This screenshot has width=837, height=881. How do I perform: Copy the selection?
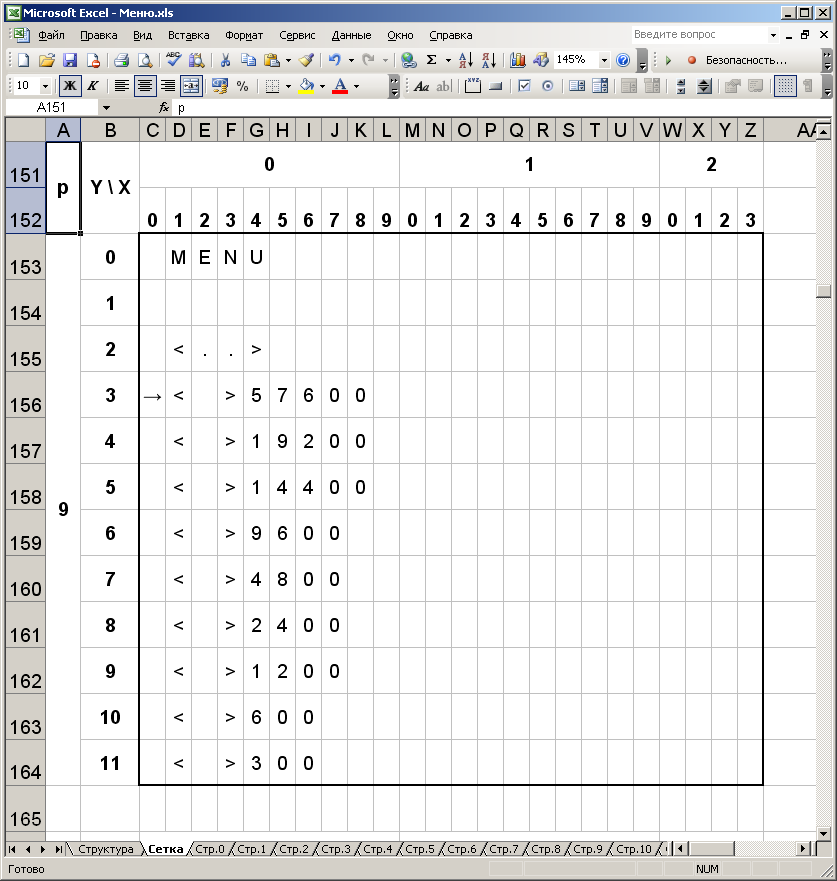pos(248,60)
